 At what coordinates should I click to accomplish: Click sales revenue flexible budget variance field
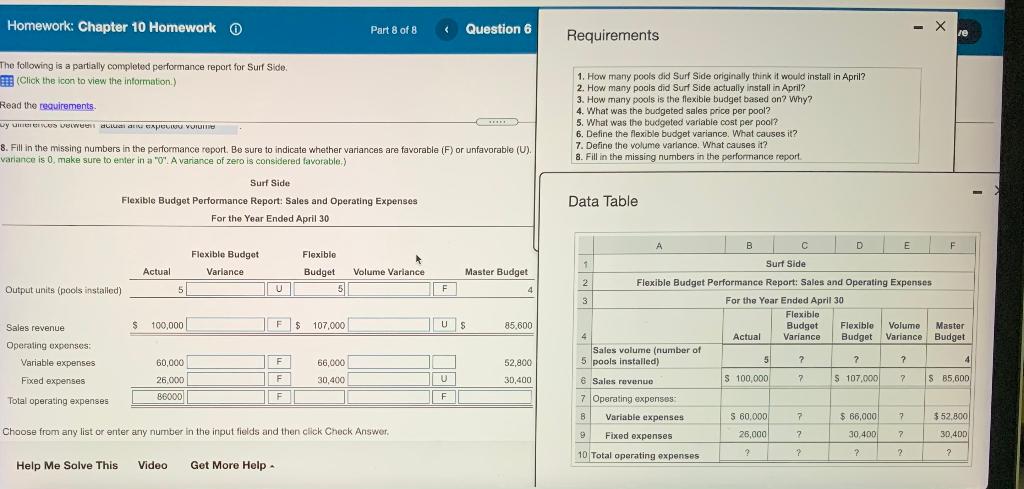tap(225, 324)
